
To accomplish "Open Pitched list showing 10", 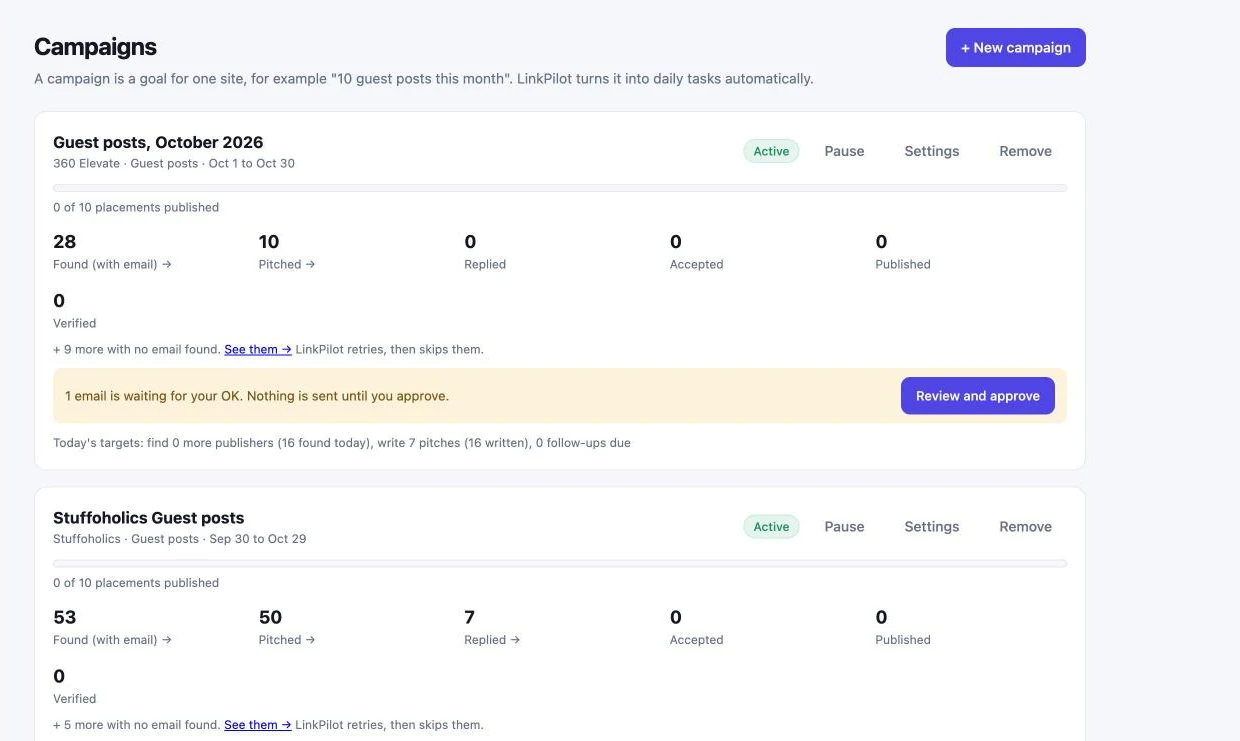I will point(287,253).
